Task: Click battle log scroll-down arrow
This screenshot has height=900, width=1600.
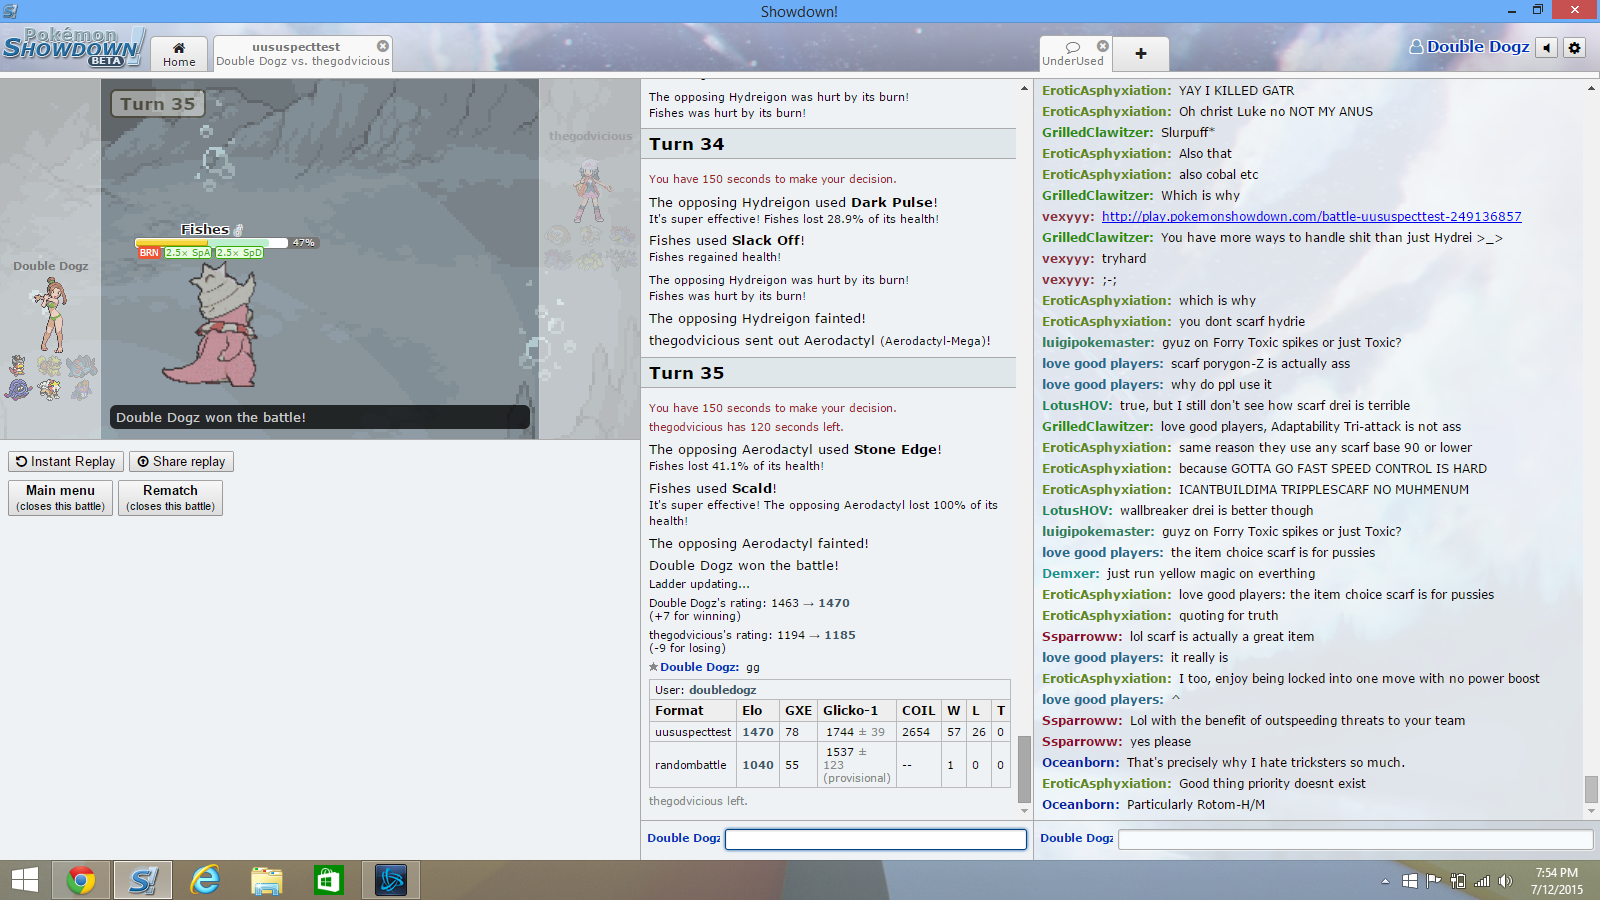Action: point(1024,812)
